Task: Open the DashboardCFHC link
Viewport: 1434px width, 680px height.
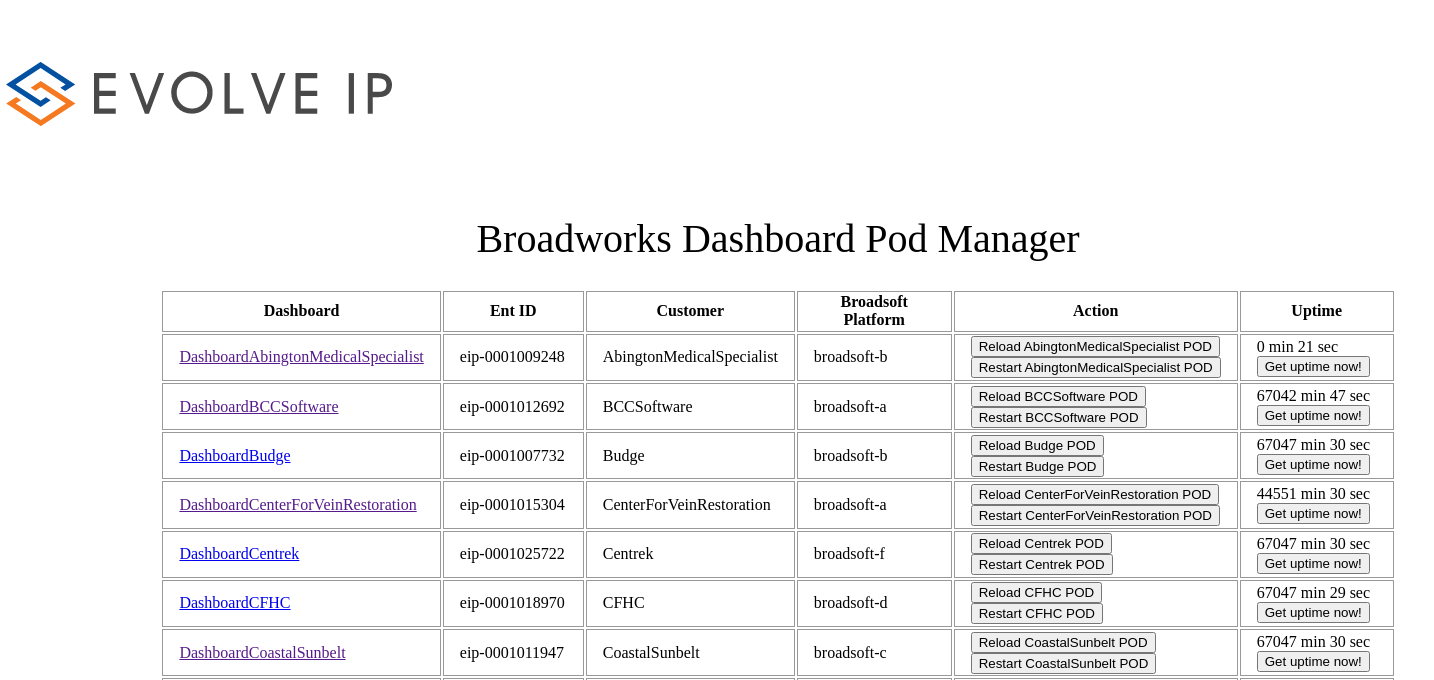Action: (x=235, y=603)
